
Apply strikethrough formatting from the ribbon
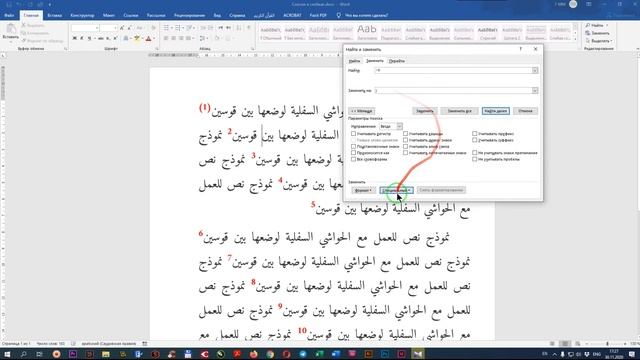point(100,38)
